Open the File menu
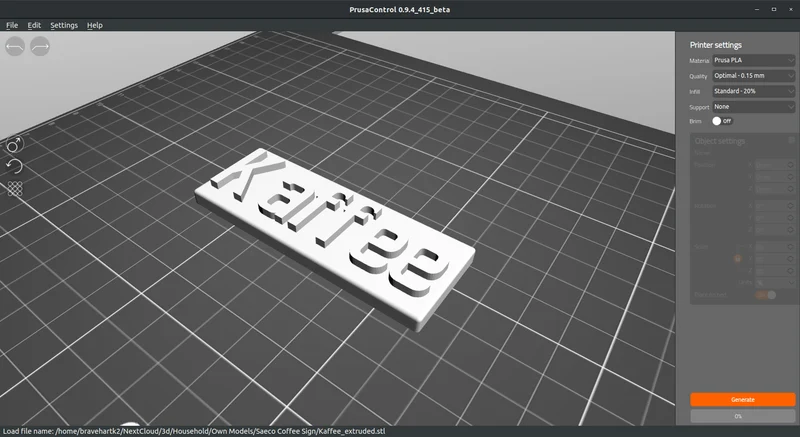 [x=12, y=25]
